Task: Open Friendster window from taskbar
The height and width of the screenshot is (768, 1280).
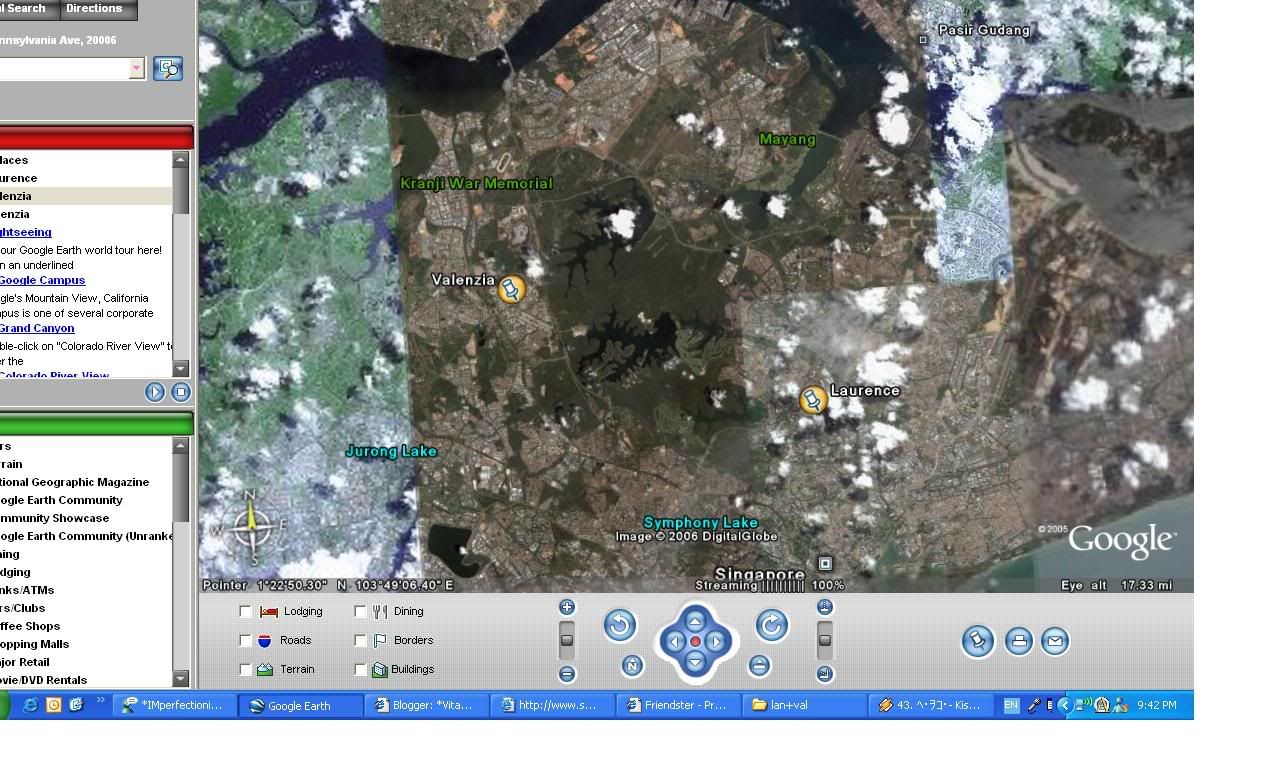Action: click(x=679, y=705)
